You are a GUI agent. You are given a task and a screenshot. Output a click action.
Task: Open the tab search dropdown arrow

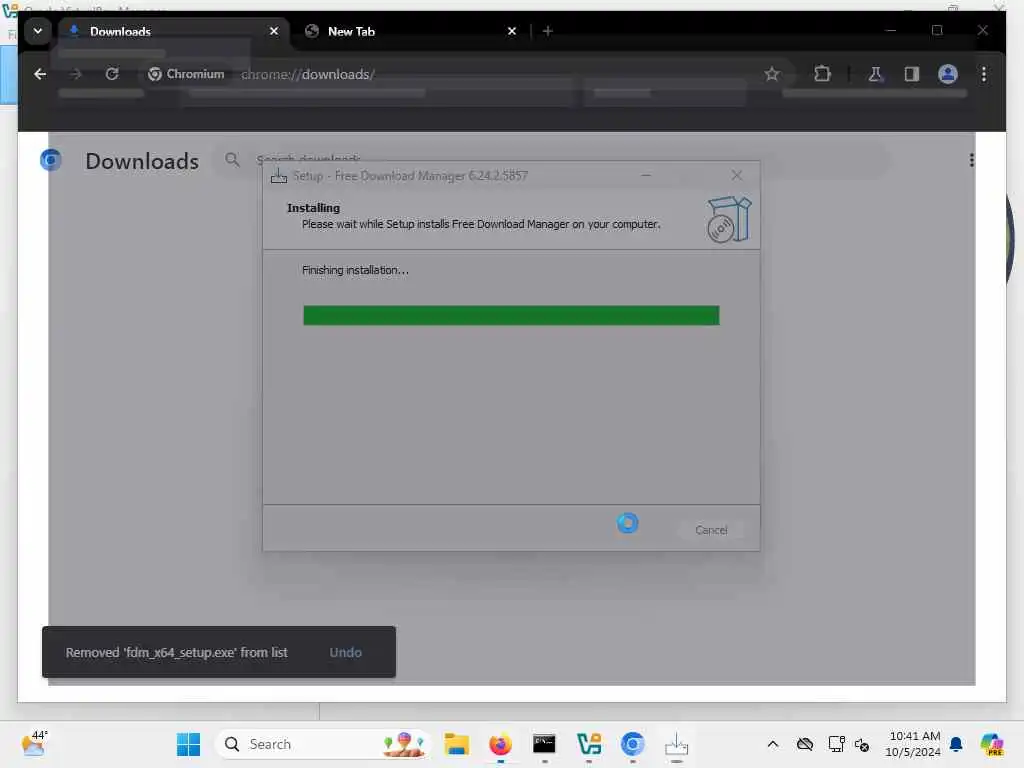tap(38, 31)
